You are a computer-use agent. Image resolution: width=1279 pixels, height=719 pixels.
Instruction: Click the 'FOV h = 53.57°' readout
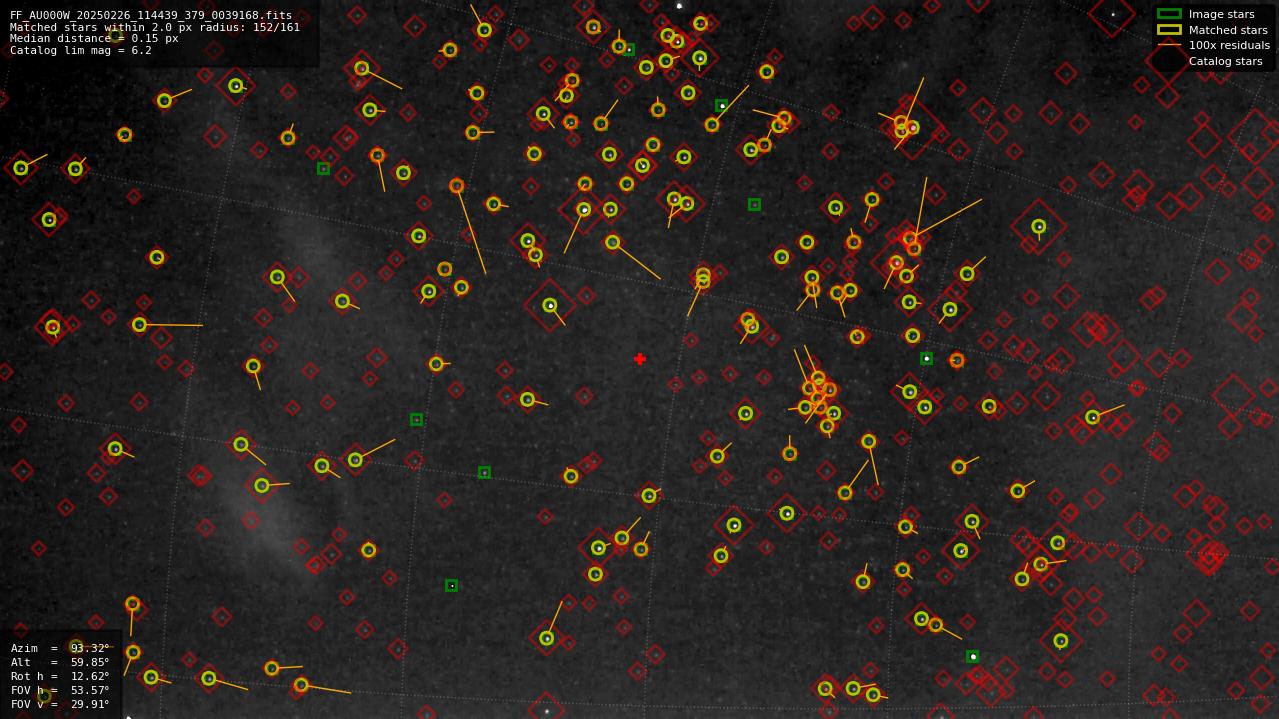tap(60, 690)
